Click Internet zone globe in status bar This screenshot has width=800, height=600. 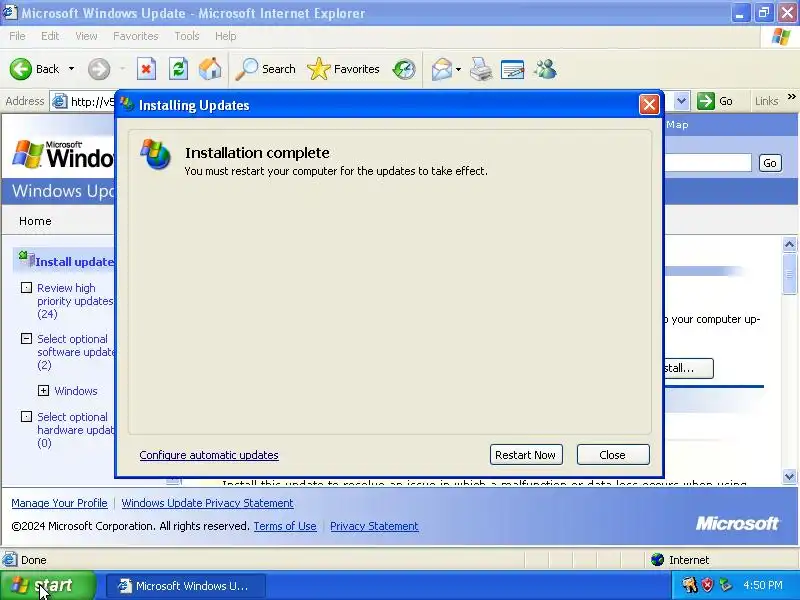[x=657, y=560]
